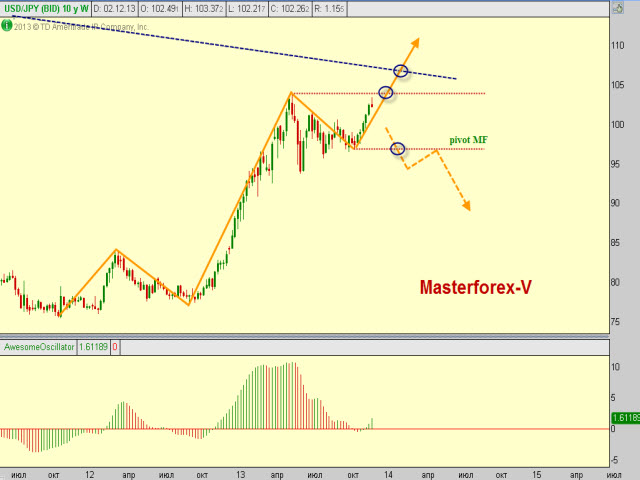
Task: Click the red 0 value beside 1.61189
Action: coord(115,347)
